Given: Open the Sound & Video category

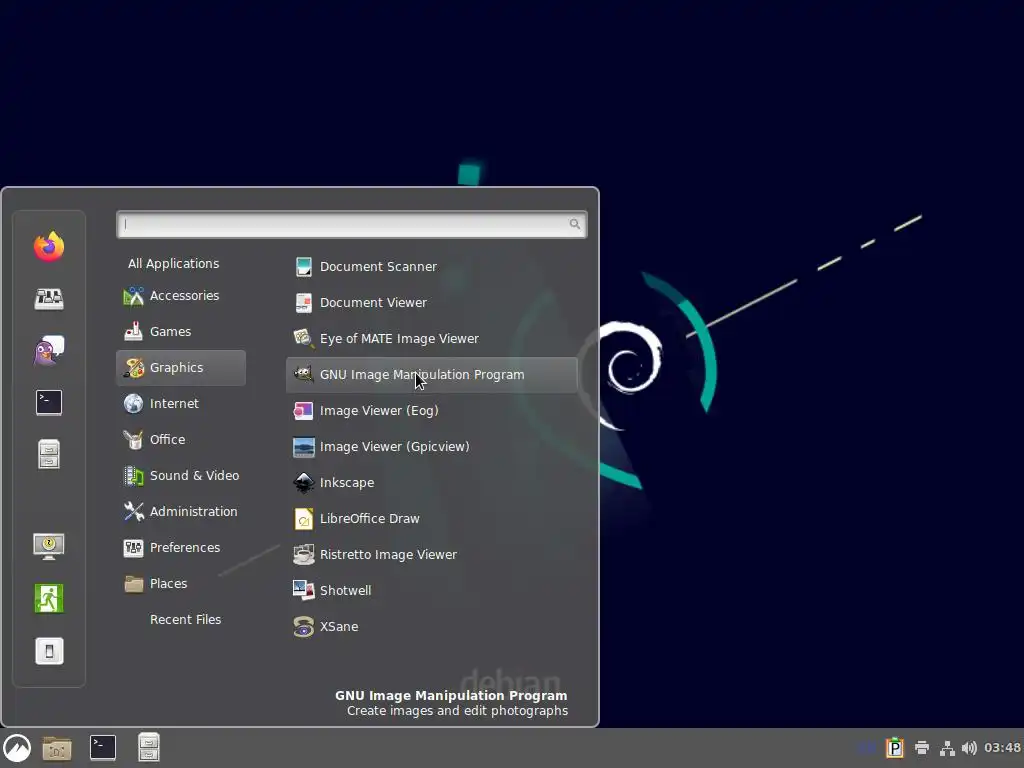Looking at the screenshot, I should pyautogui.click(x=181, y=475).
